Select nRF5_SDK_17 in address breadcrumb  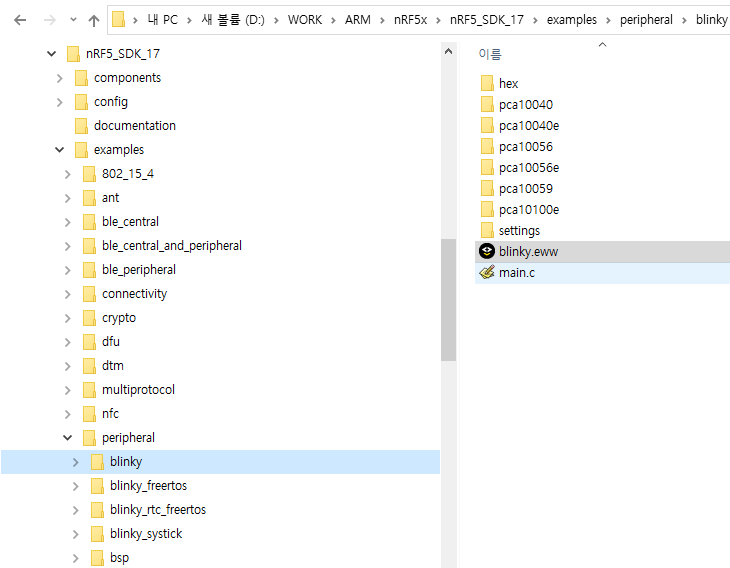[x=487, y=20]
